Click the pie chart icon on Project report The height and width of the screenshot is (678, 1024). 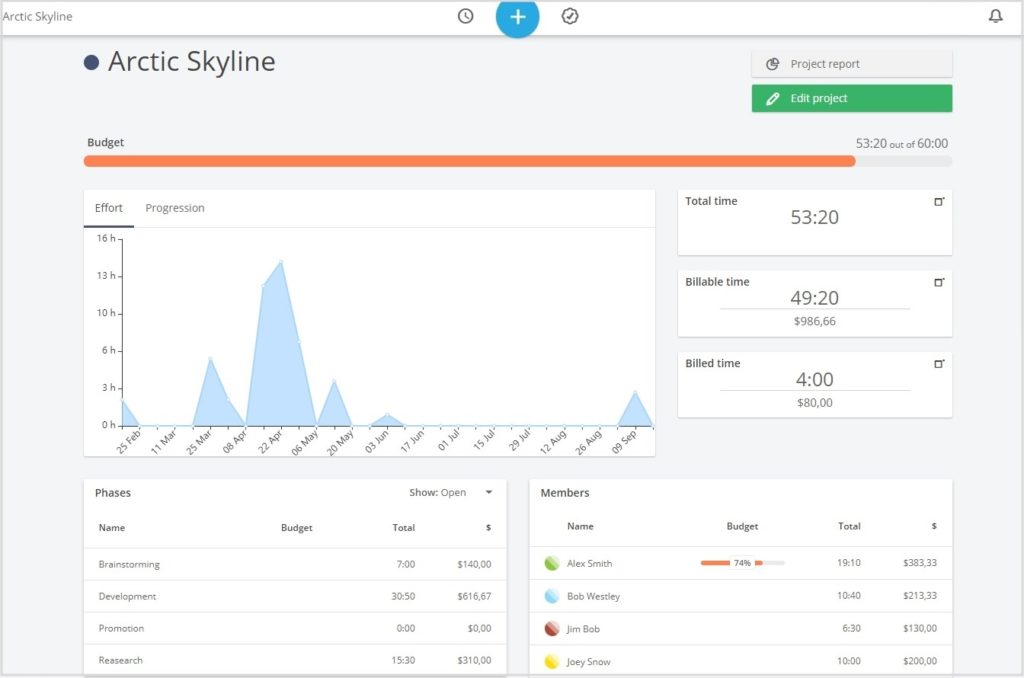[x=771, y=63]
